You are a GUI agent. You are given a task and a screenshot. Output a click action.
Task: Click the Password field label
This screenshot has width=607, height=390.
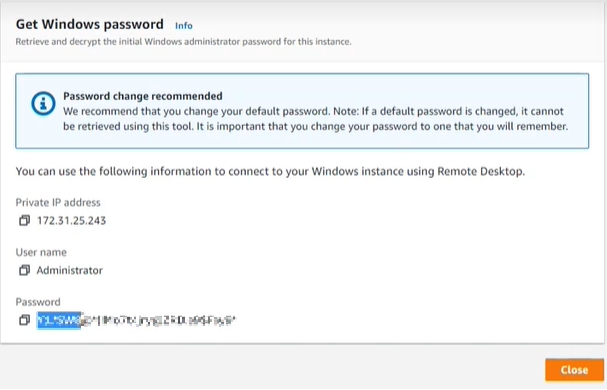(x=38, y=302)
